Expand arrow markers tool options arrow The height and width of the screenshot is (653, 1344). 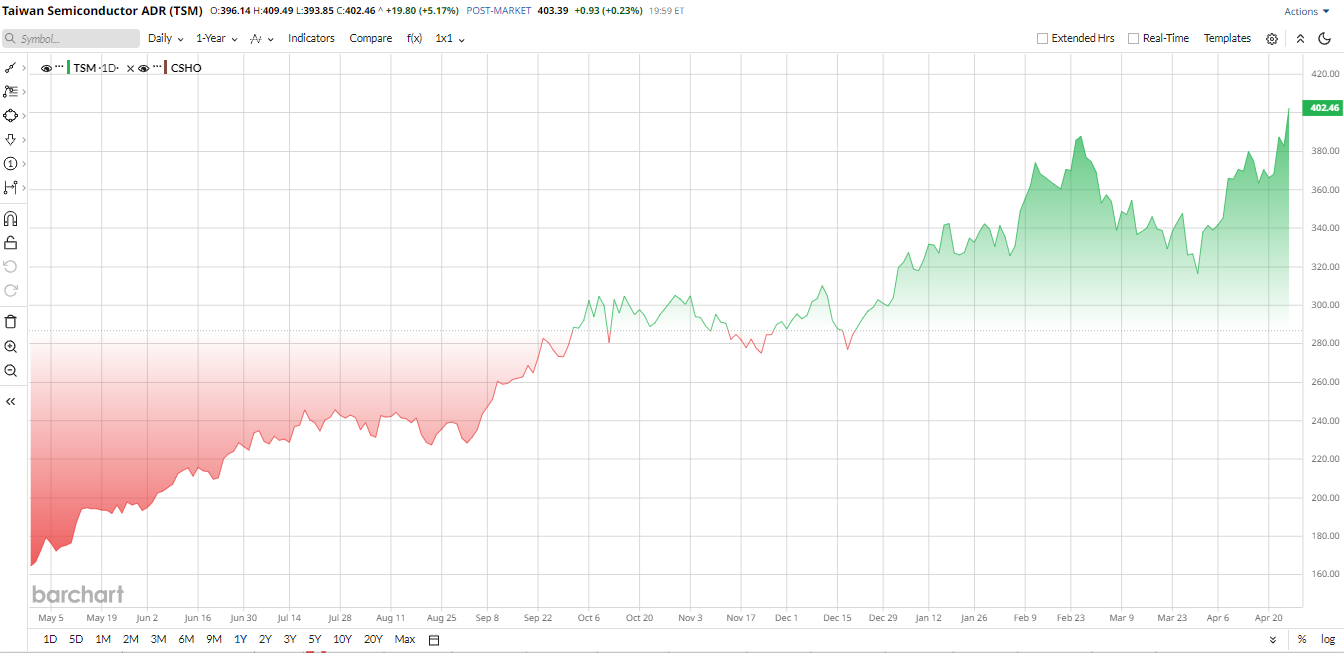tap(23, 139)
